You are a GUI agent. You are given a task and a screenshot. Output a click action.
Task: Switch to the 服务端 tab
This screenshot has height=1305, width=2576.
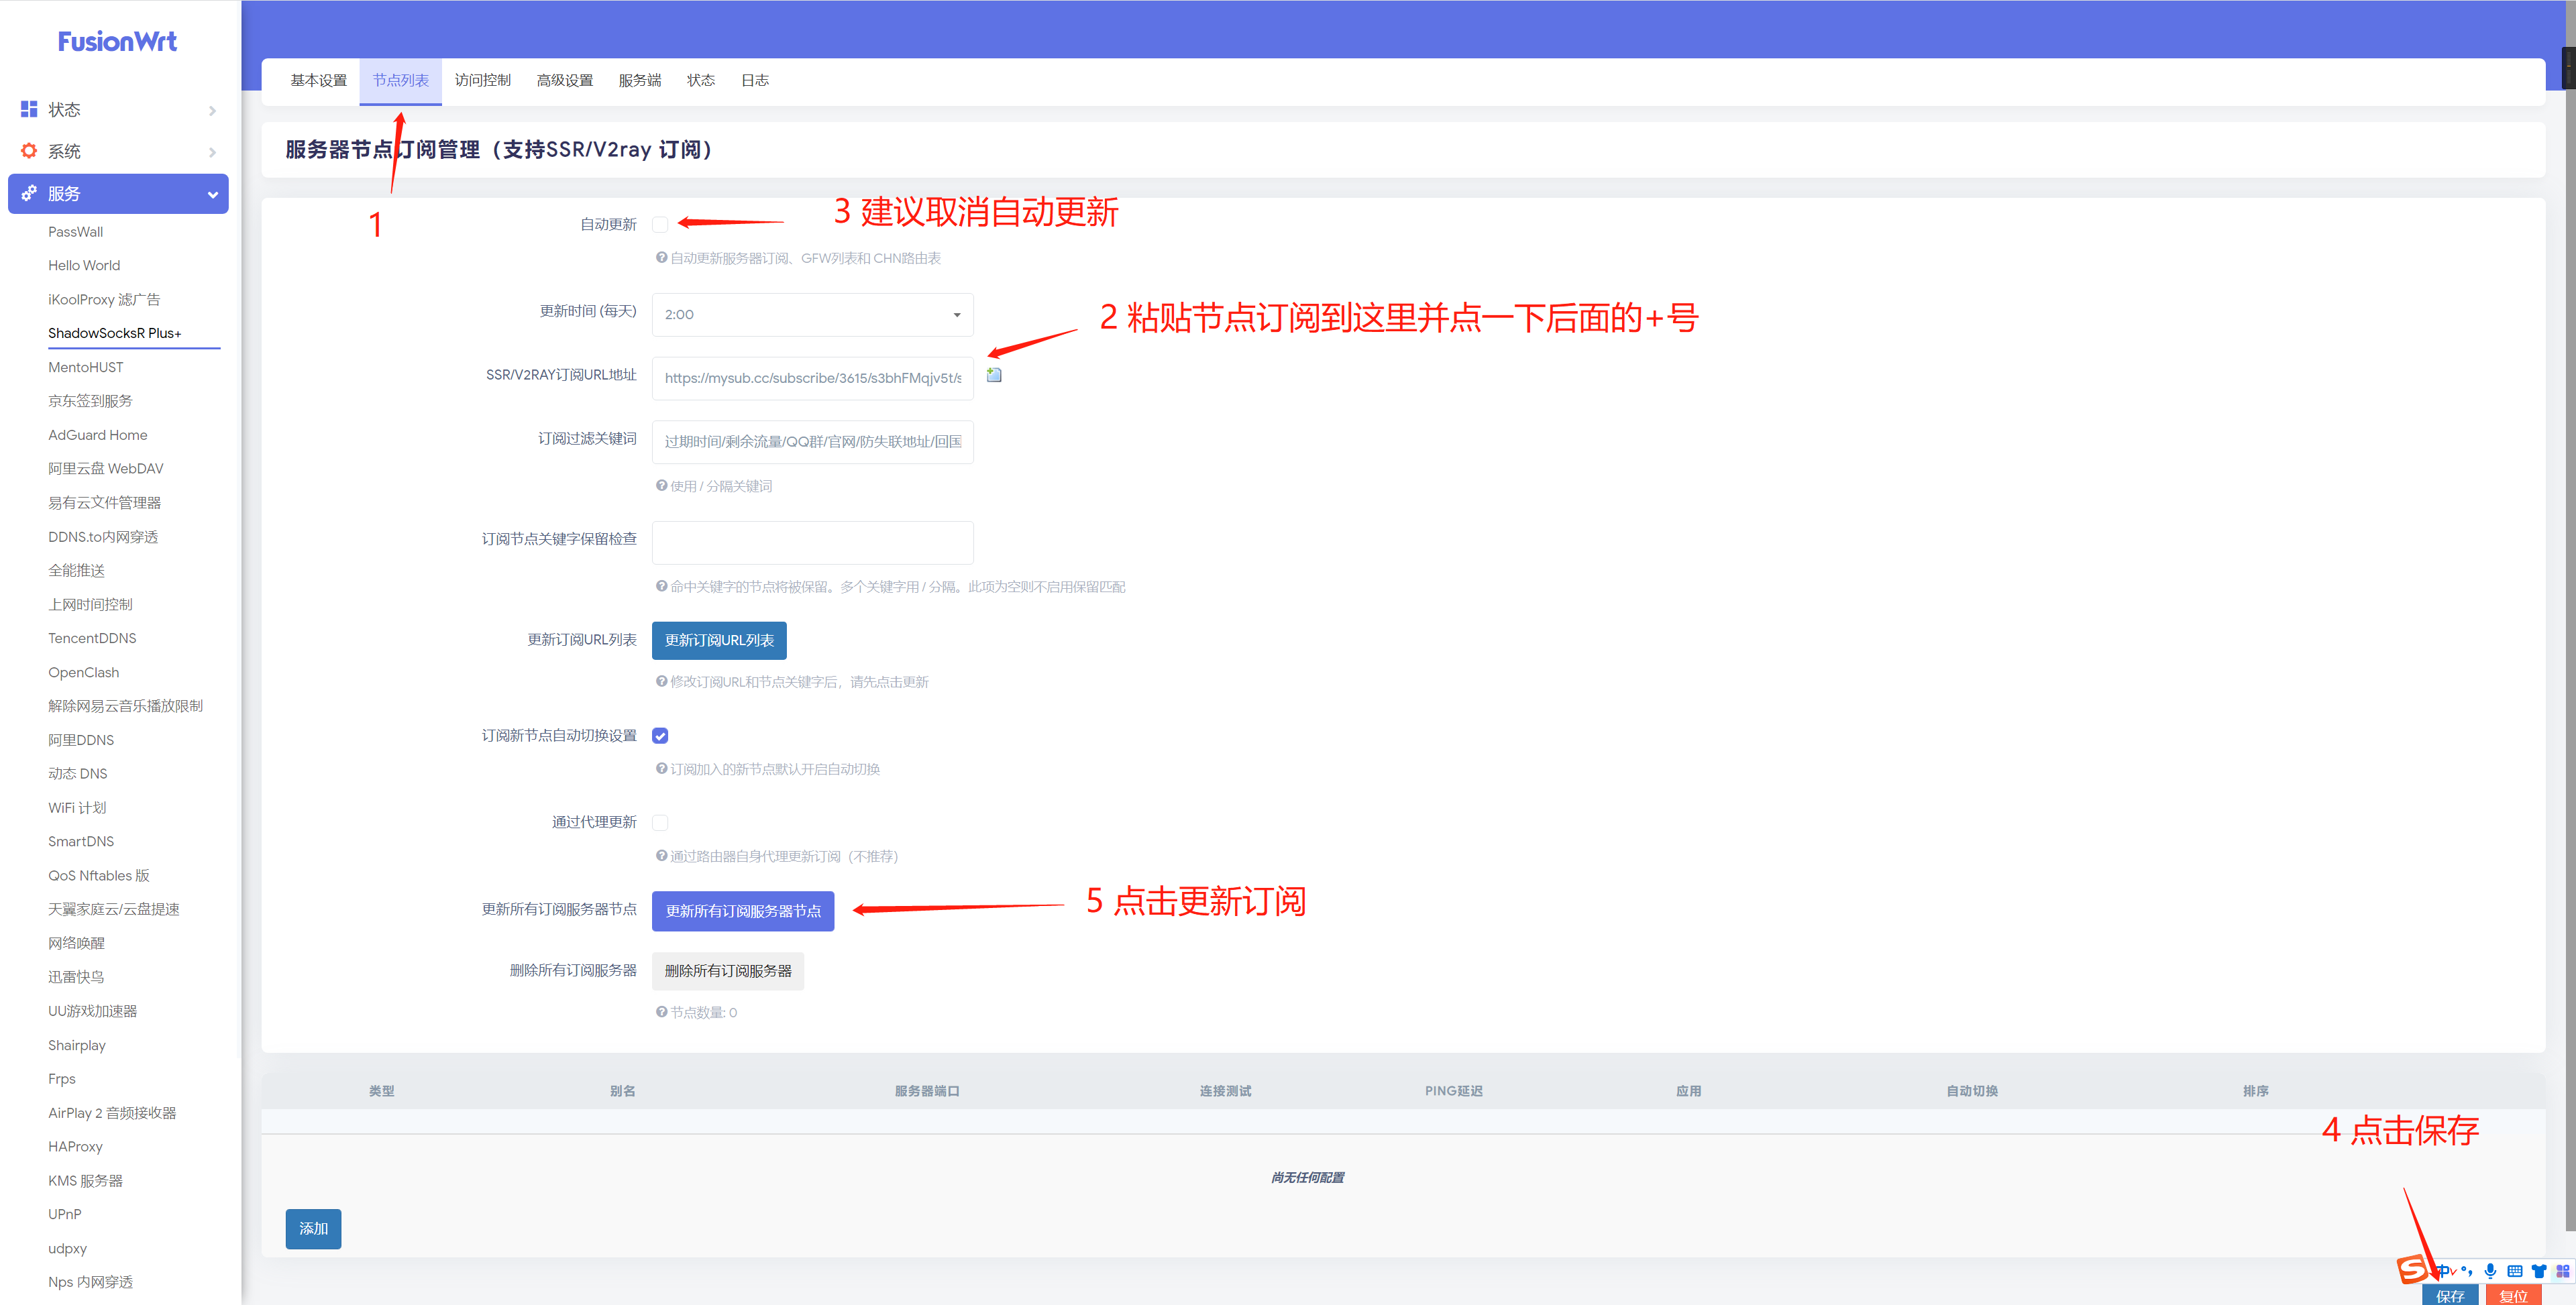coord(639,80)
